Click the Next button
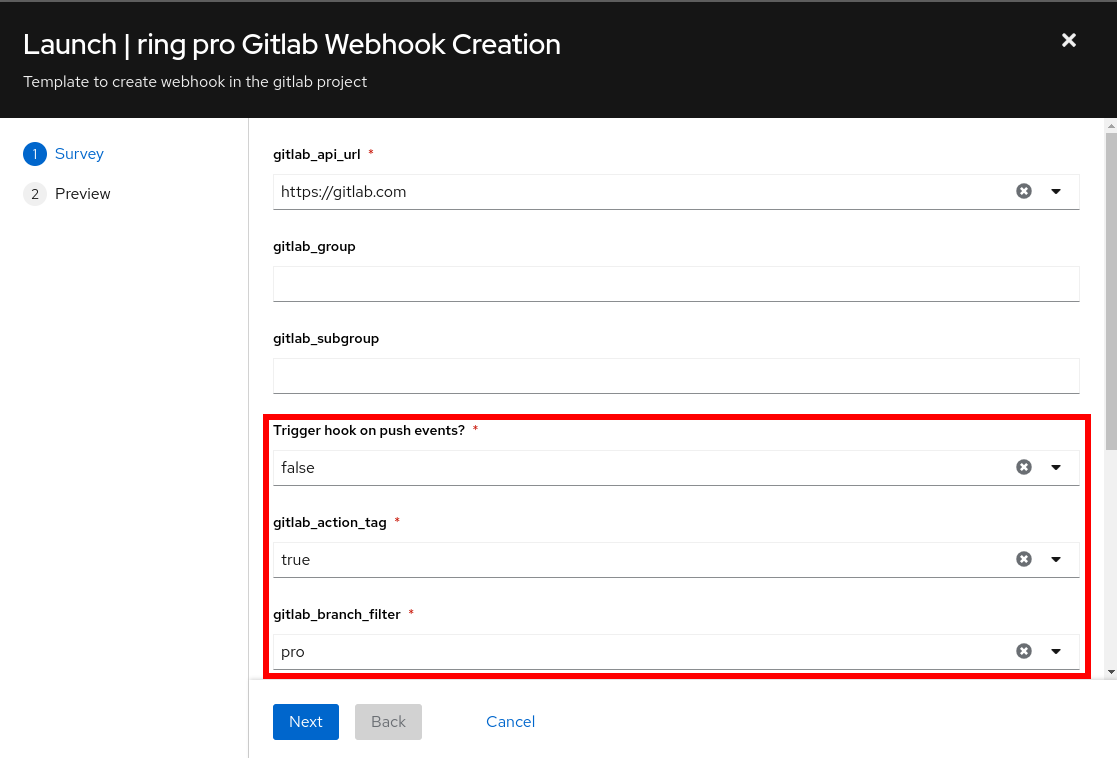This screenshot has height=758, width=1117. pyautogui.click(x=306, y=722)
